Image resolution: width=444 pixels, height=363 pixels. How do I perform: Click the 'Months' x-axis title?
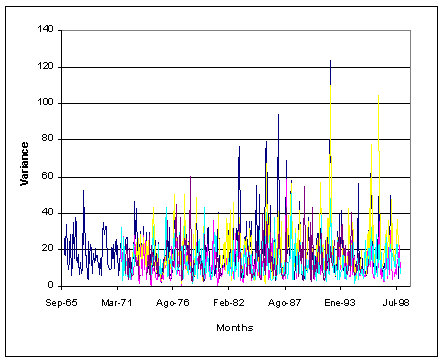coord(235,328)
